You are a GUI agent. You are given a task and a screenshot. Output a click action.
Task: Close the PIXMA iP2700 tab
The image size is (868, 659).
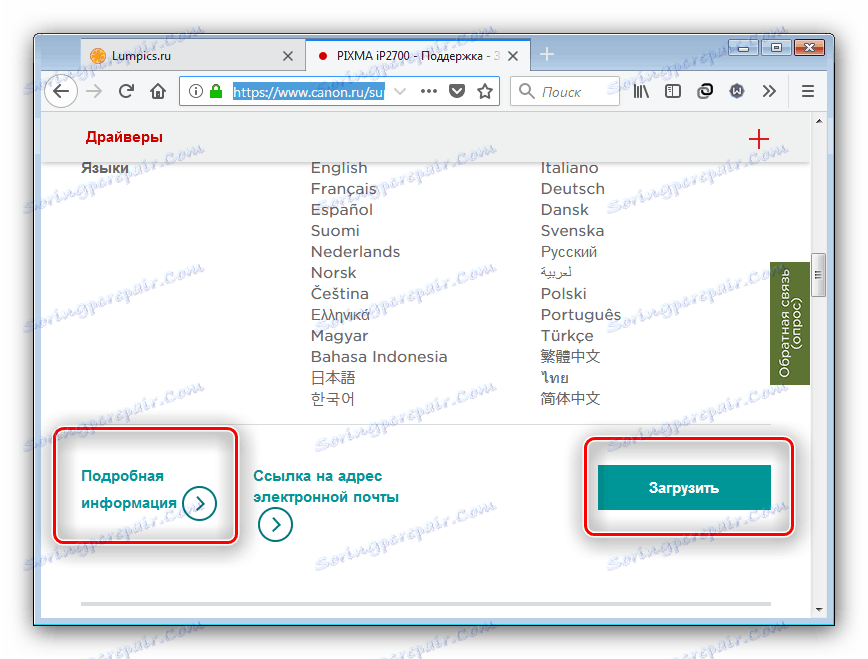click(513, 56)
